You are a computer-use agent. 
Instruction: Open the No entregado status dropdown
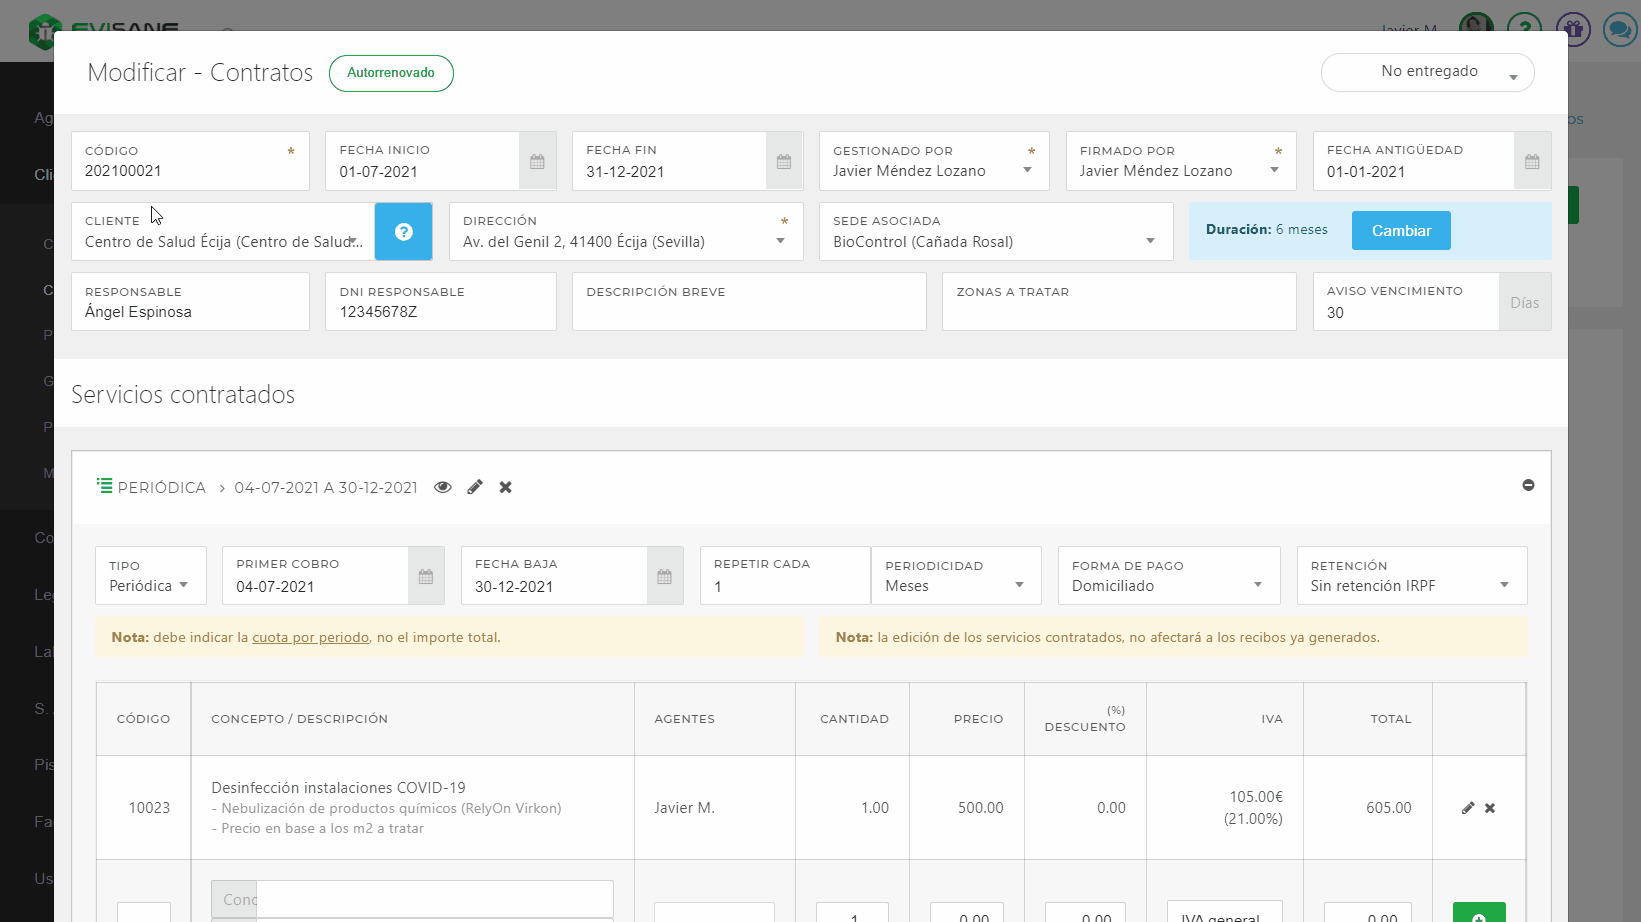click(1427, 72)
